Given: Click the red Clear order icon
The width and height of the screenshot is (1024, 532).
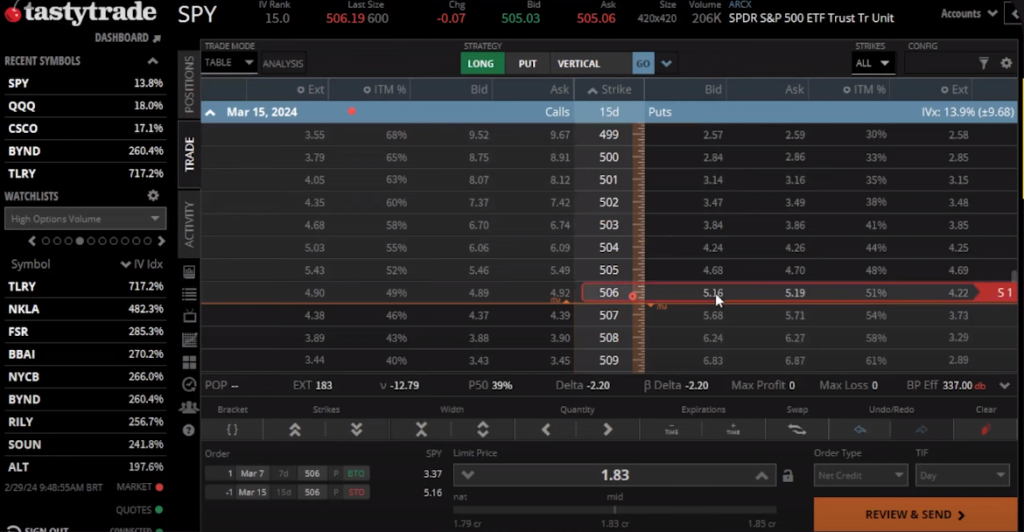Looking at the screenshot, I should point(985,430).
